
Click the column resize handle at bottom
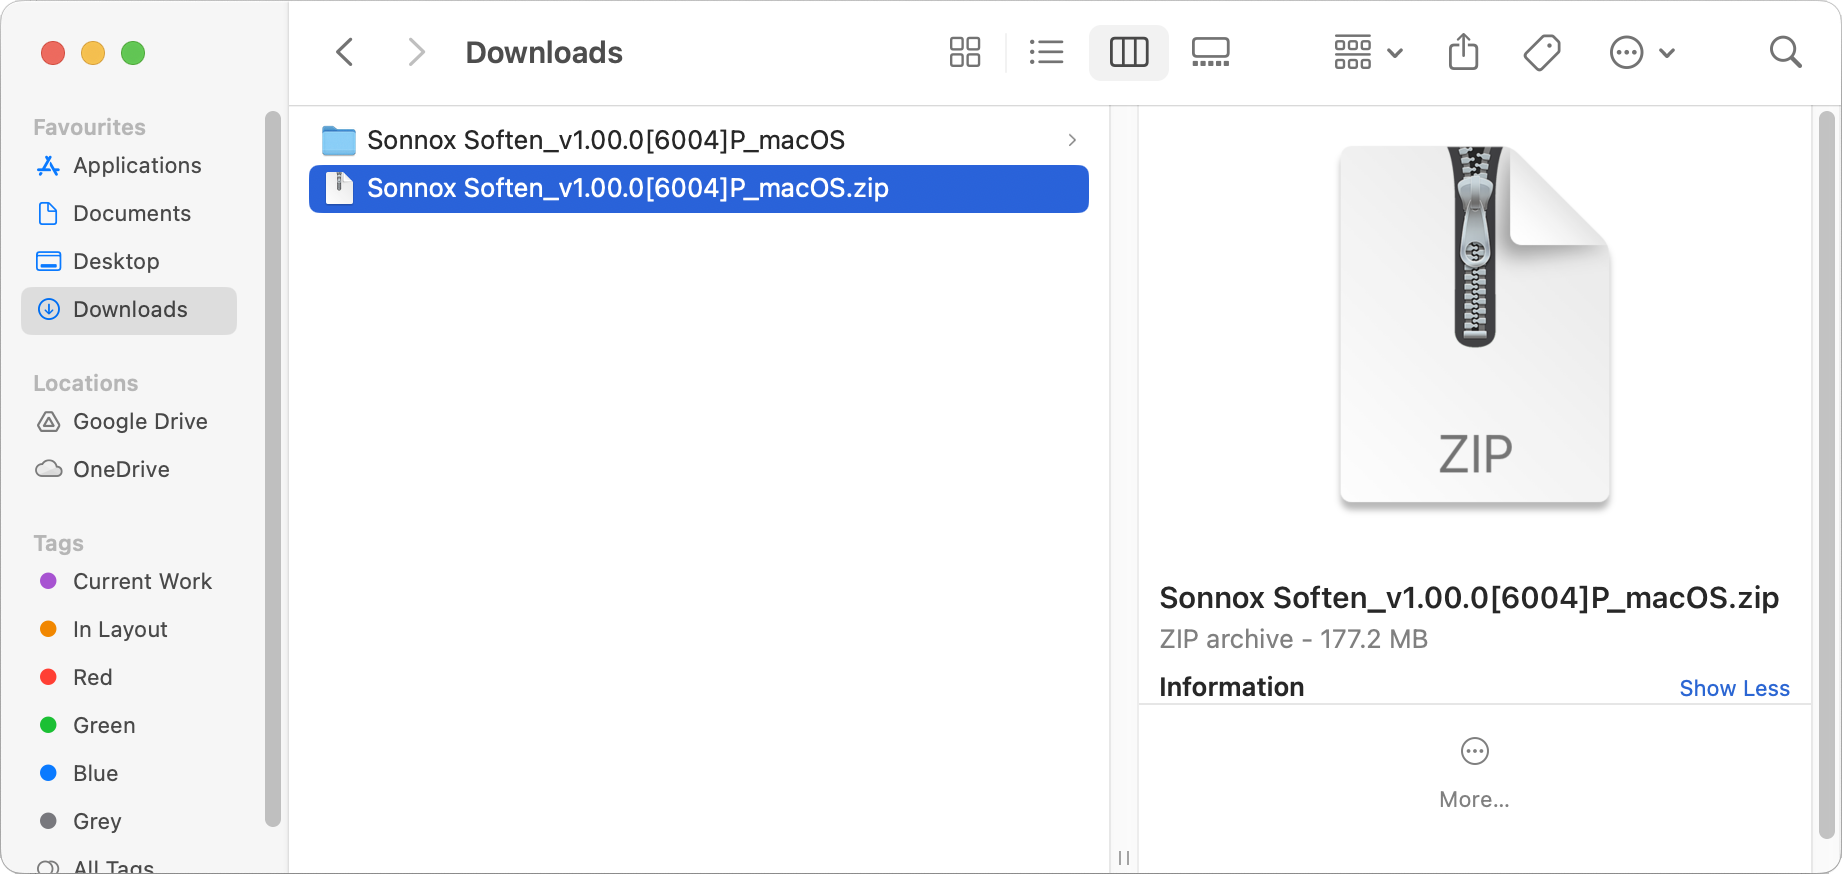coord(1124,858)
